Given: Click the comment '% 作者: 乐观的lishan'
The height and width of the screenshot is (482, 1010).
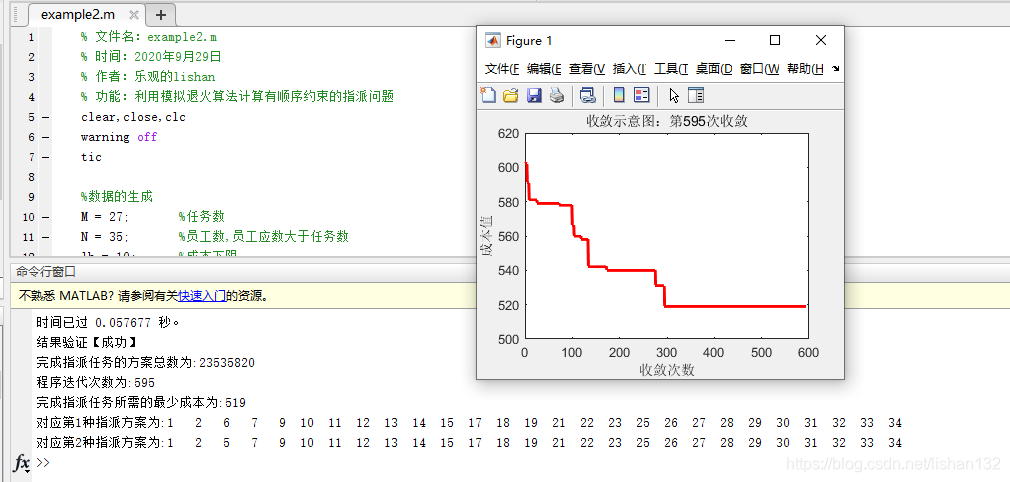Looking at the screenshot, I should click(148, 77).
